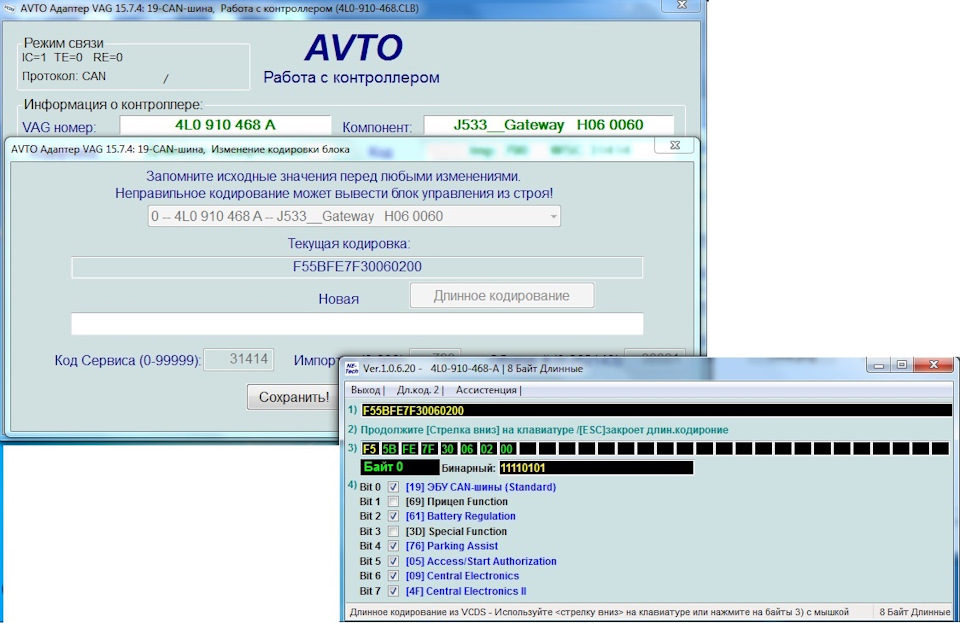Click the AVTO app icon in main title bar

click(9, 9)
